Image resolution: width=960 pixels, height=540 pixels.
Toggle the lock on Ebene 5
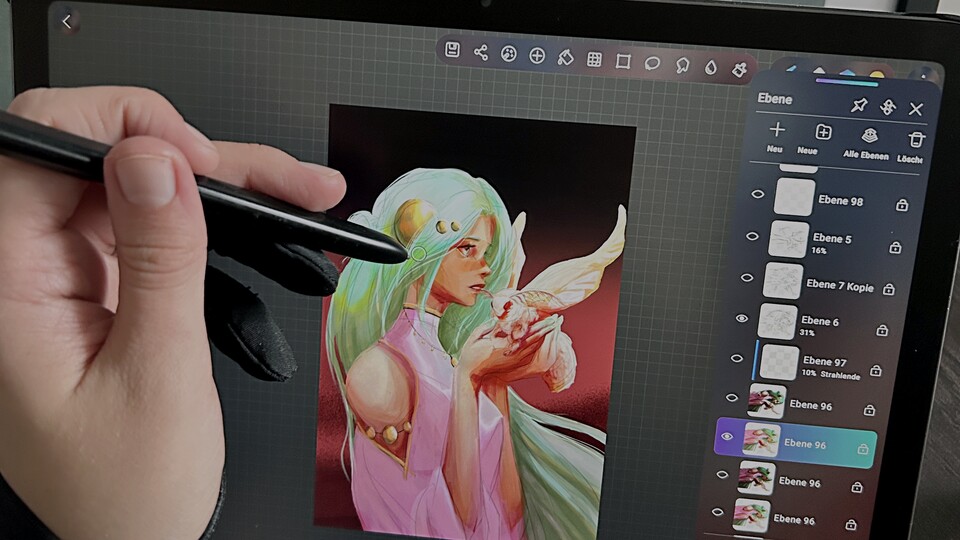click(x=895, y=247)
